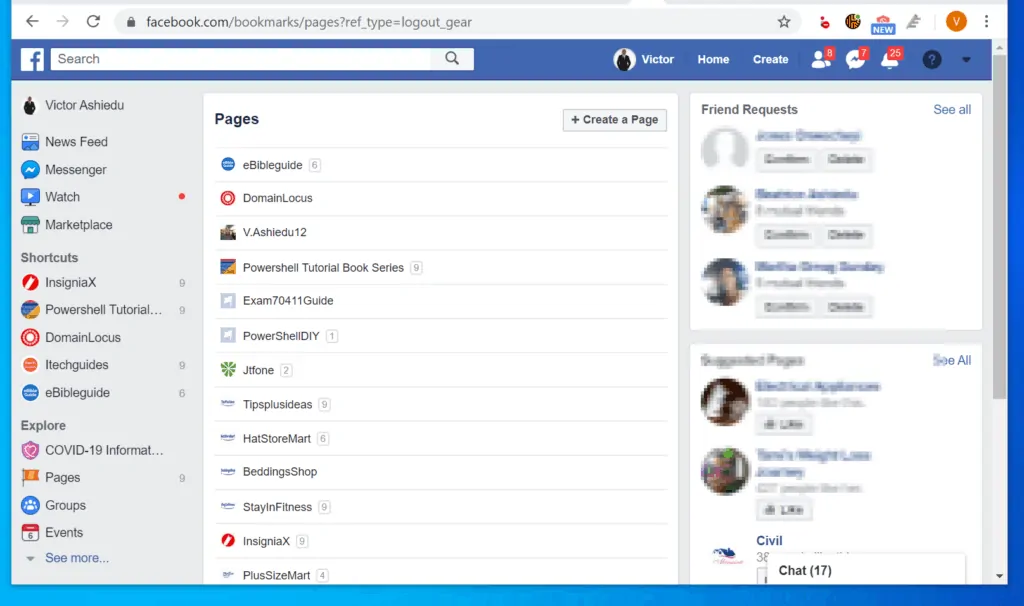Select Exam70411Guide page row

[x=441, y=301]
